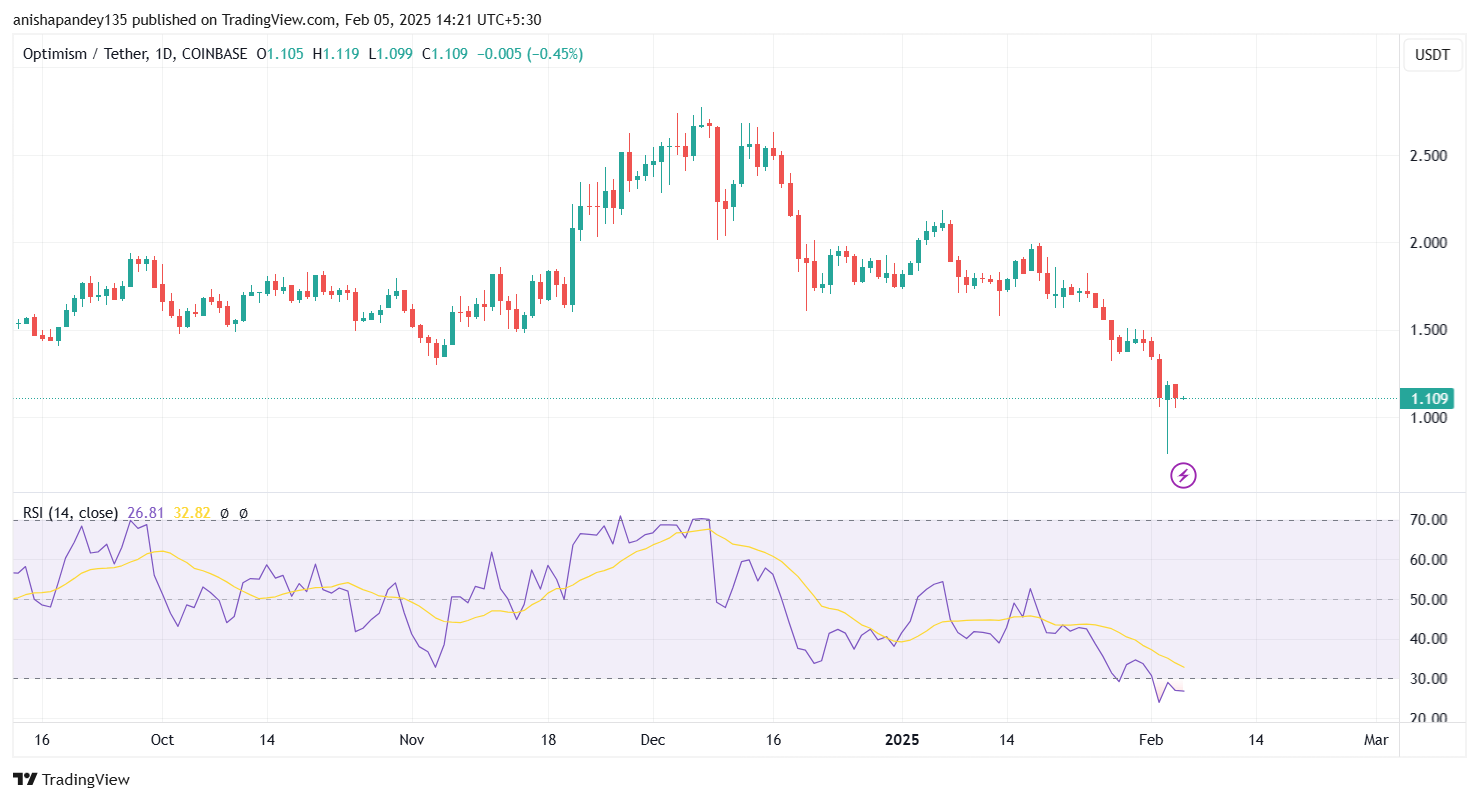Click the COINBASE exchange label
Image resolution: width=1479 pixels, height=801 pixels.
(213, 54)
